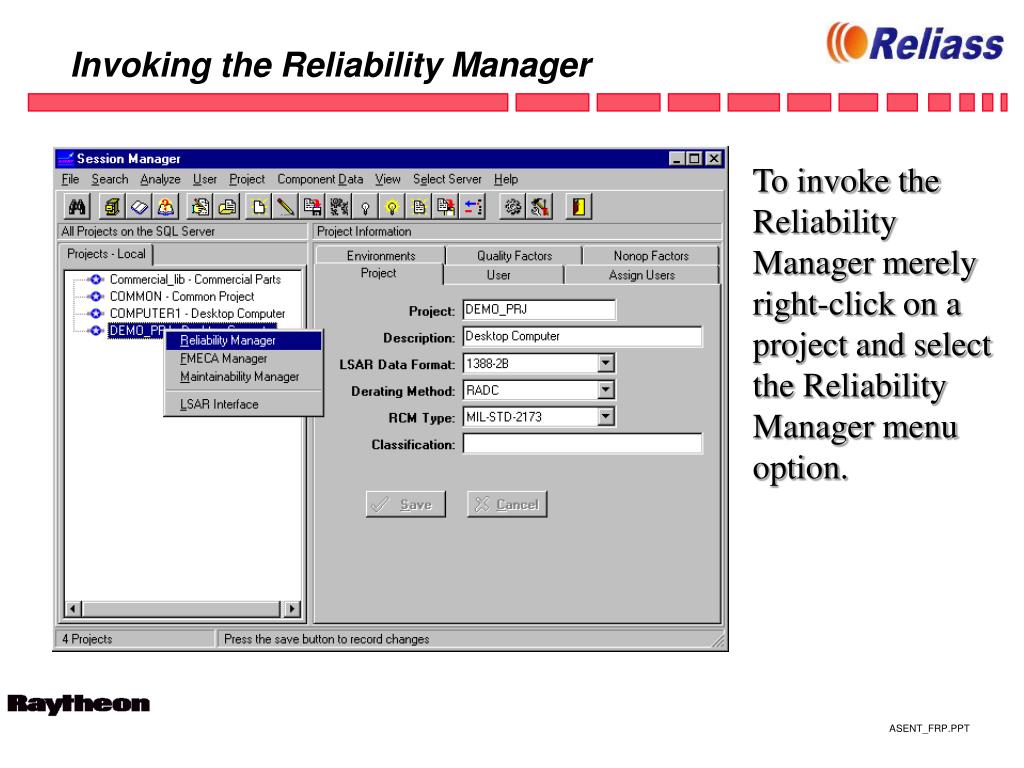The width and height of the screenshot is (1024, 768).
Task: Switch to the Environments tab
Action: point(381,256)
